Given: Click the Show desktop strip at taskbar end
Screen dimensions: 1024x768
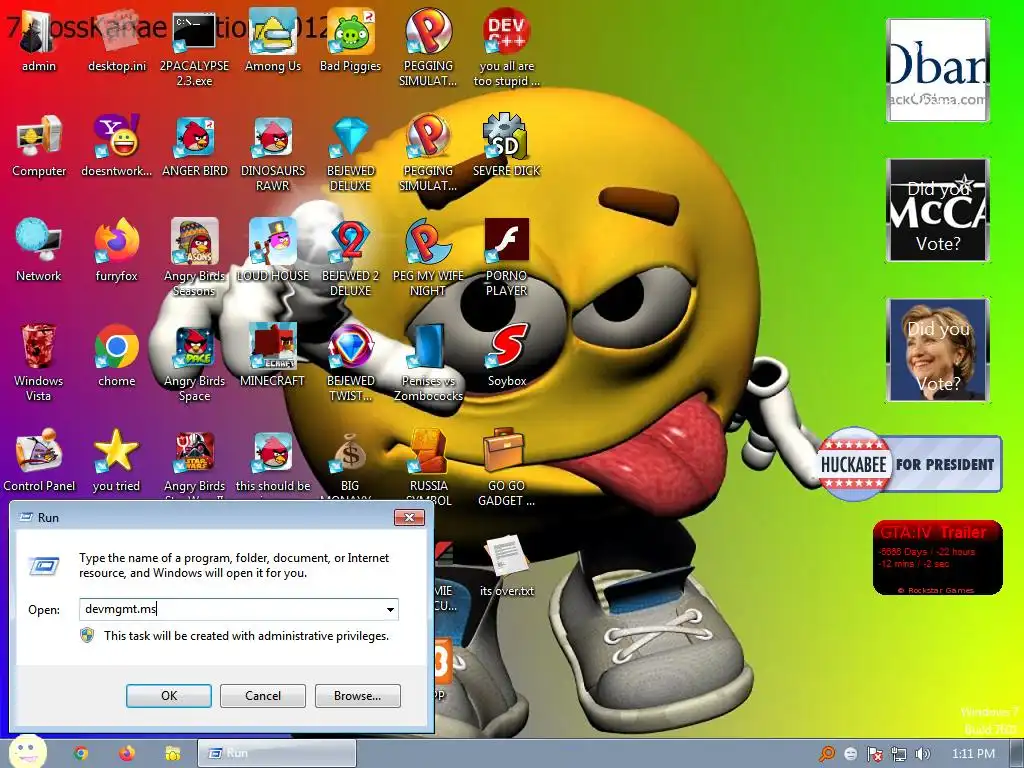Looking at the screenshot, I should pos(1016,754).
